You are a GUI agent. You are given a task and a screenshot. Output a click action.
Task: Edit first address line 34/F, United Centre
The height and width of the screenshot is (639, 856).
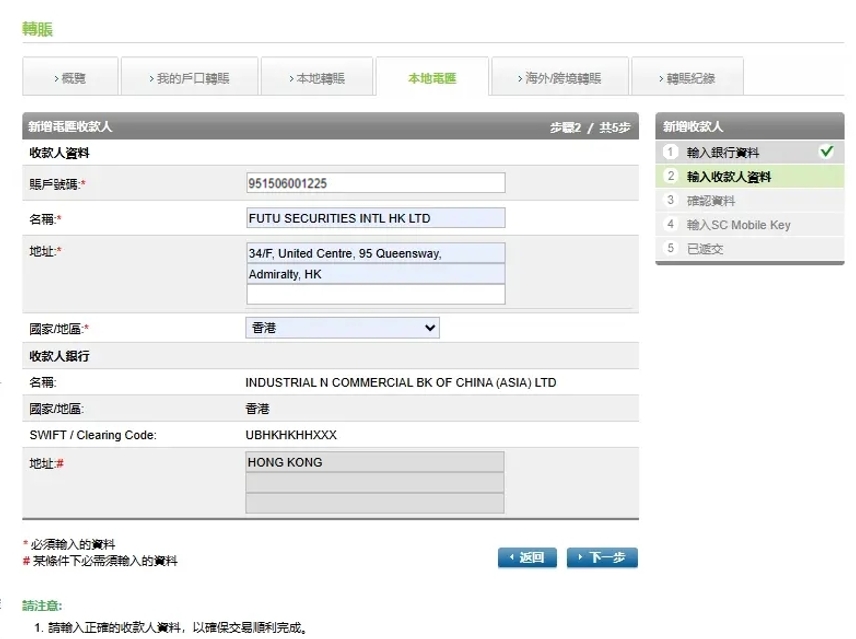point(376,253)
